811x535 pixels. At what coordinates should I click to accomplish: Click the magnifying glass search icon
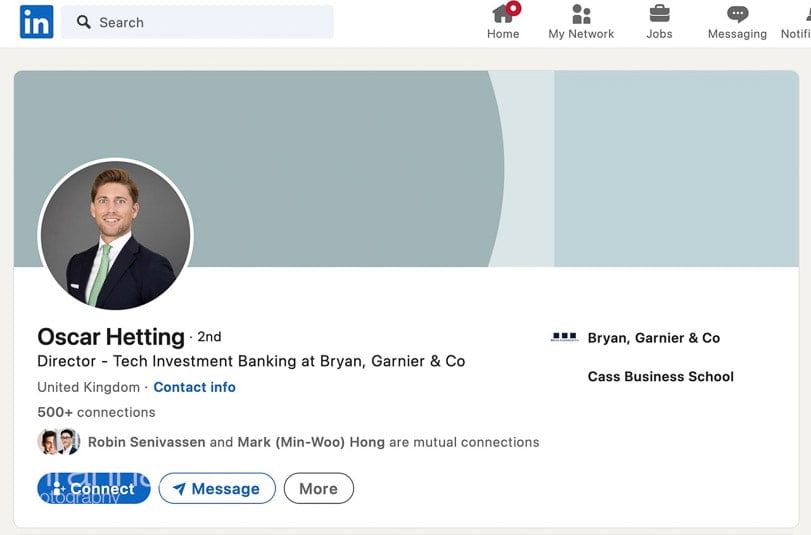coord(84,22)
